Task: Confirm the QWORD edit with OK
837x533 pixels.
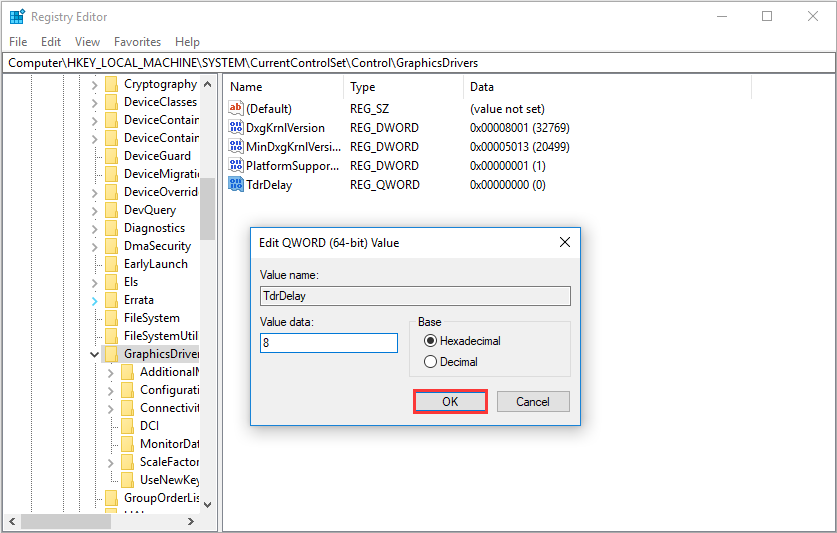Action: [450, 402]
